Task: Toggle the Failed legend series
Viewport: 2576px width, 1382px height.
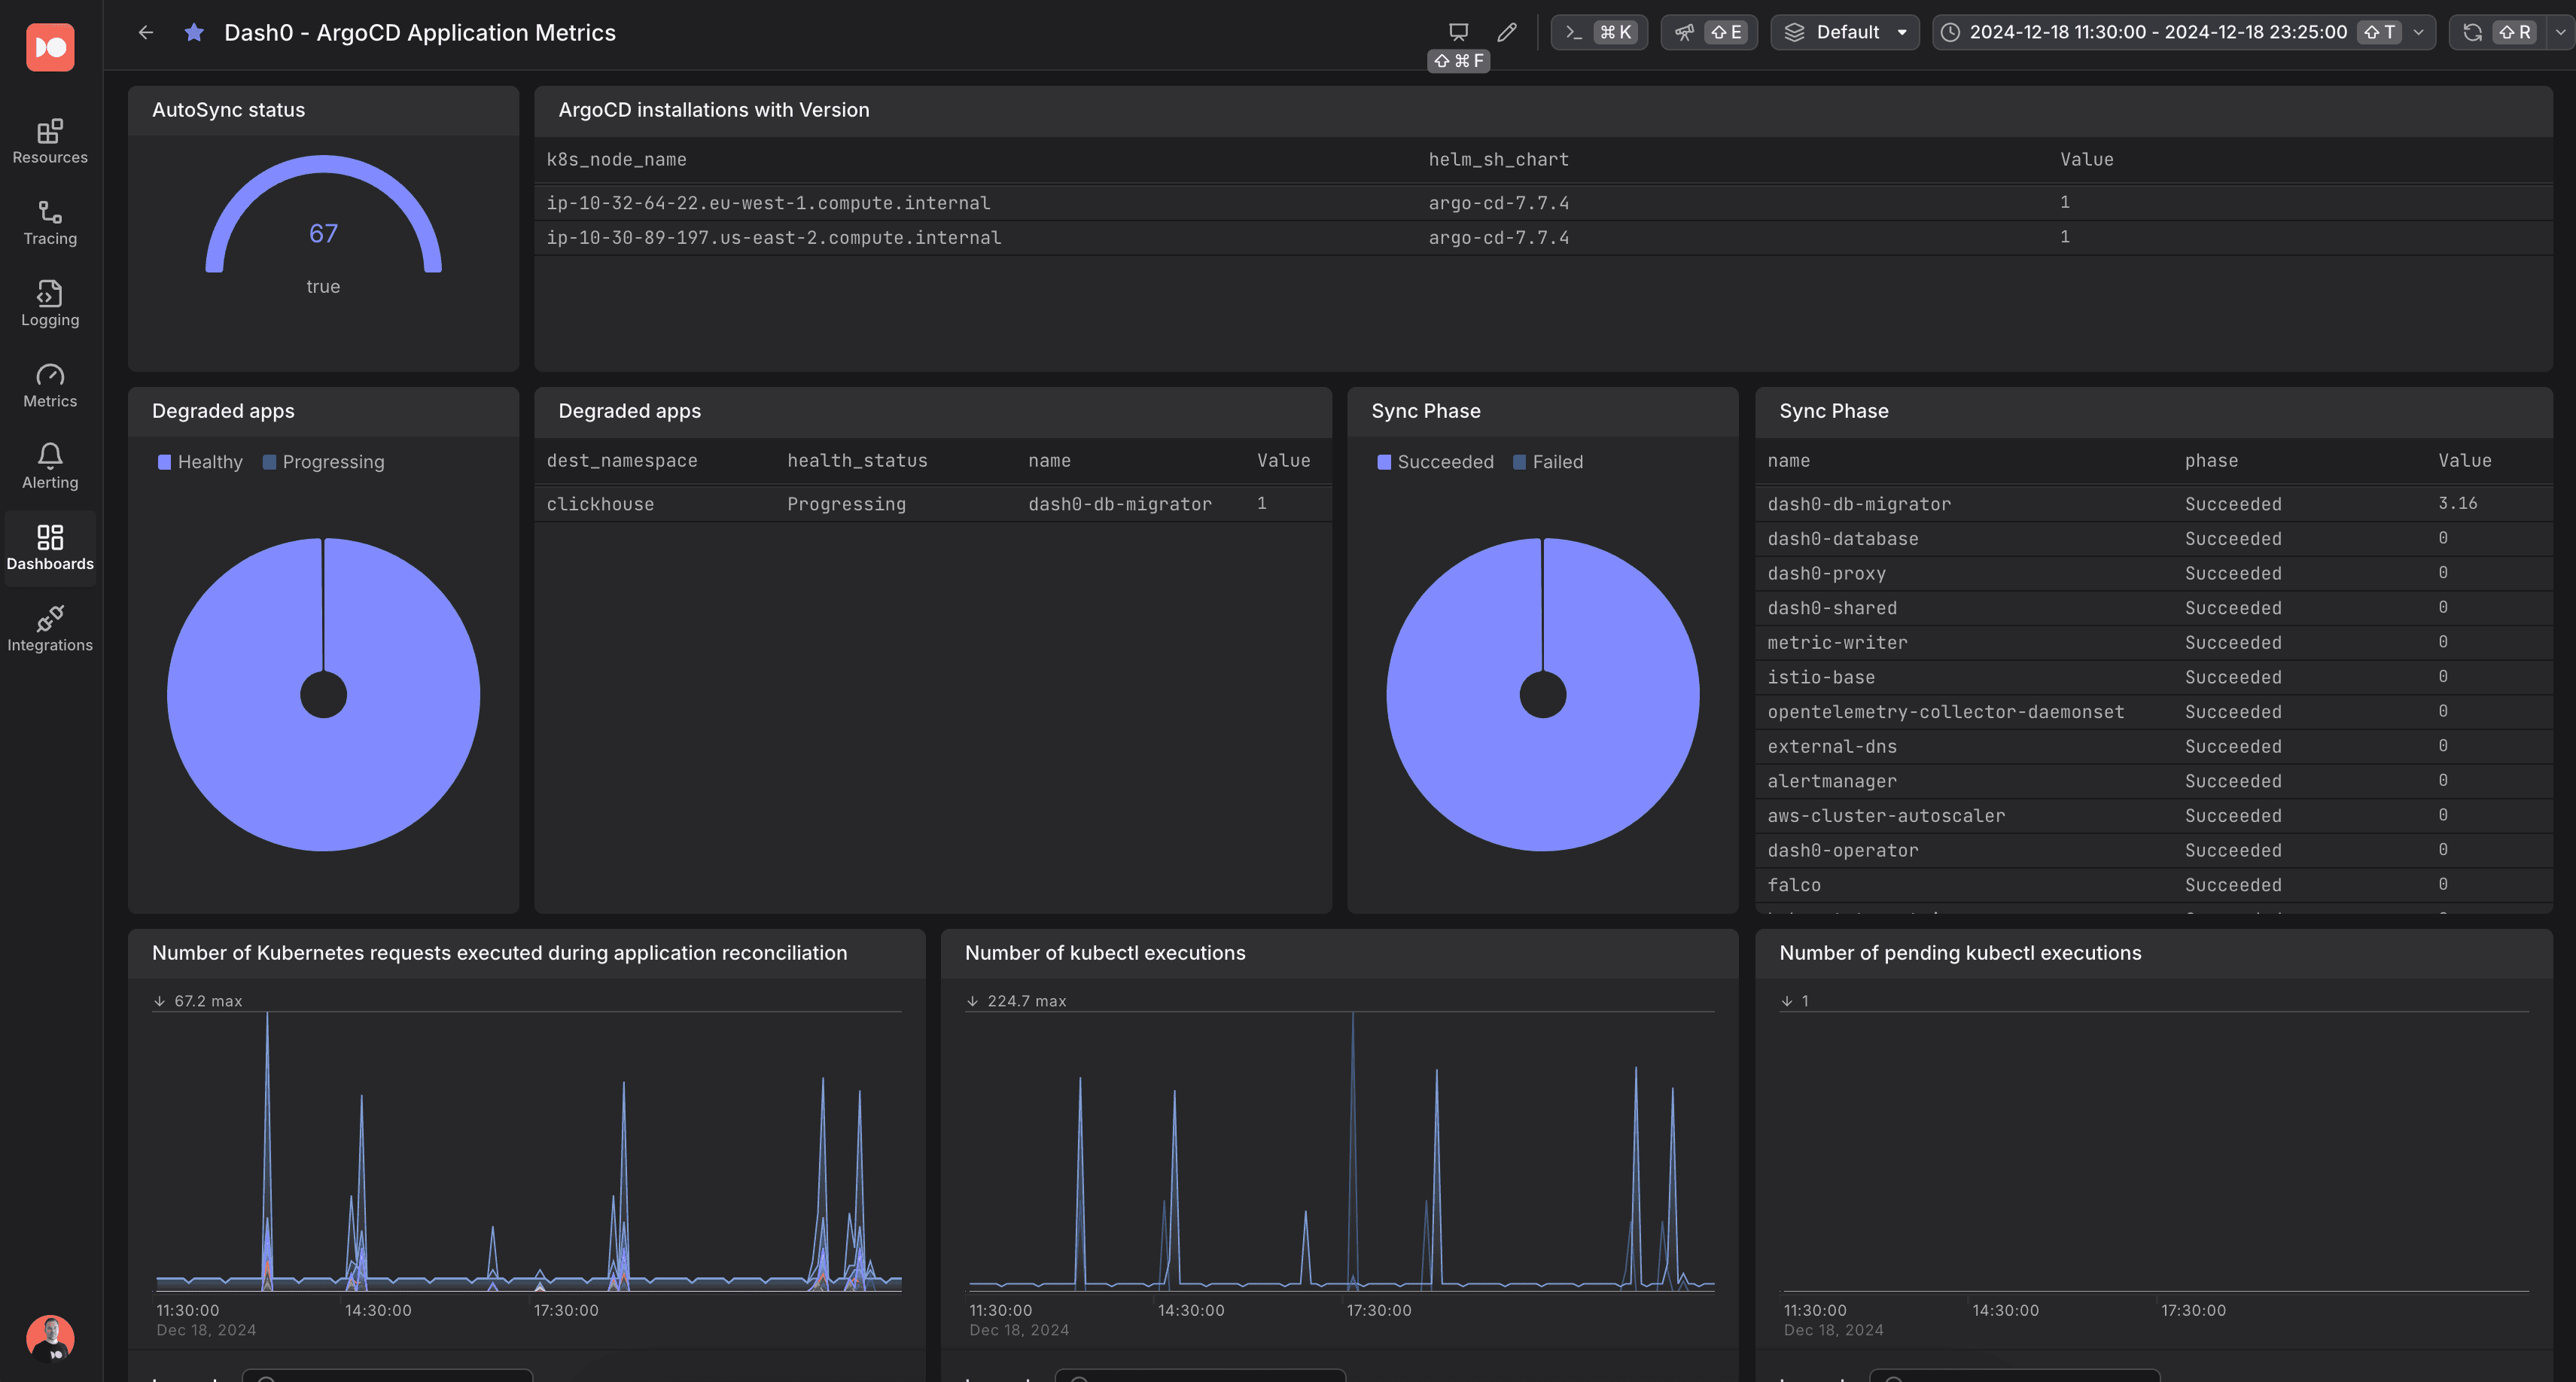Action: point(1548,461)
